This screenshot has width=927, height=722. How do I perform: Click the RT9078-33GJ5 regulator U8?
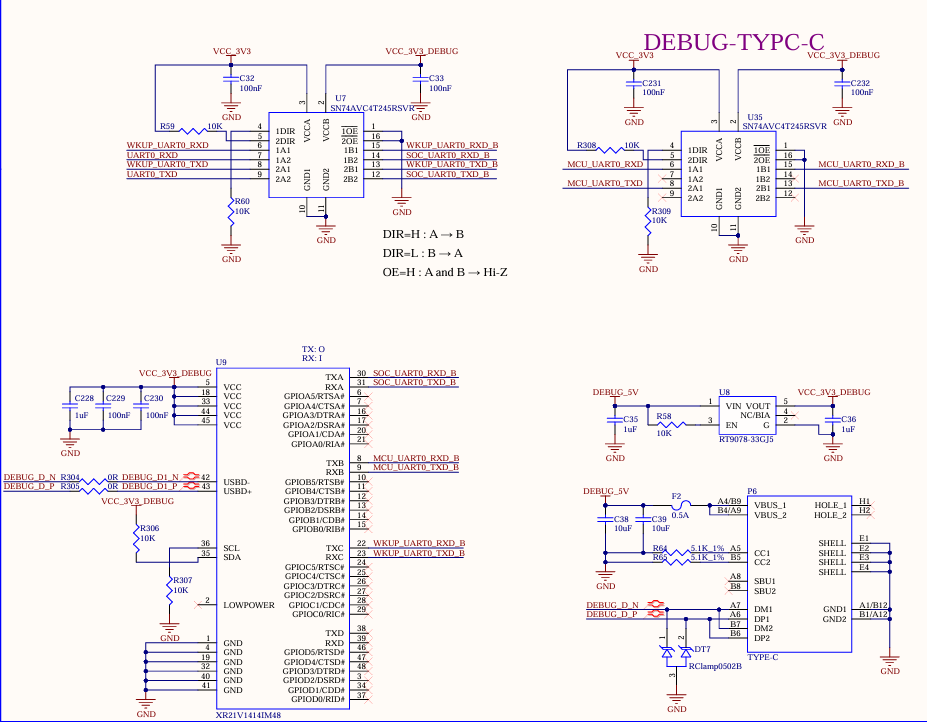click(x=747, y=416)
